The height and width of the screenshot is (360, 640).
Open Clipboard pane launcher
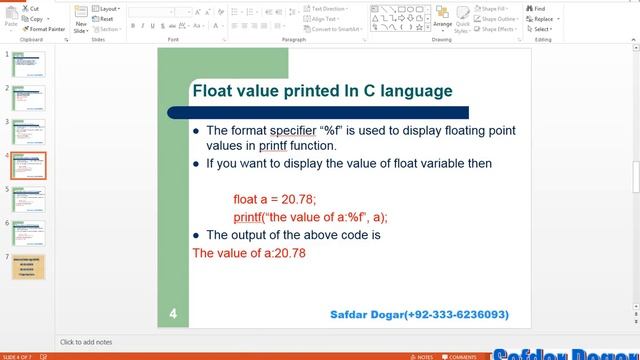tap(66, 40)
